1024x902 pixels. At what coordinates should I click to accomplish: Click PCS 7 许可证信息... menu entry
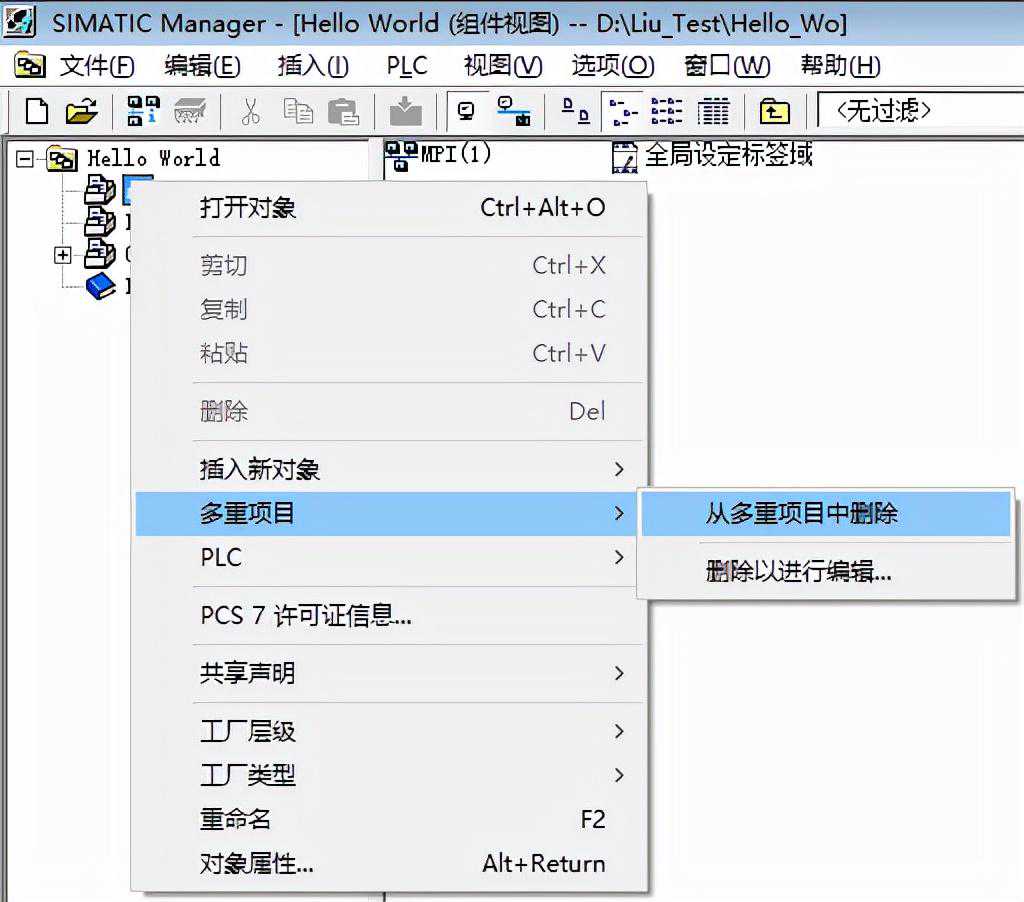pos(306,616)
